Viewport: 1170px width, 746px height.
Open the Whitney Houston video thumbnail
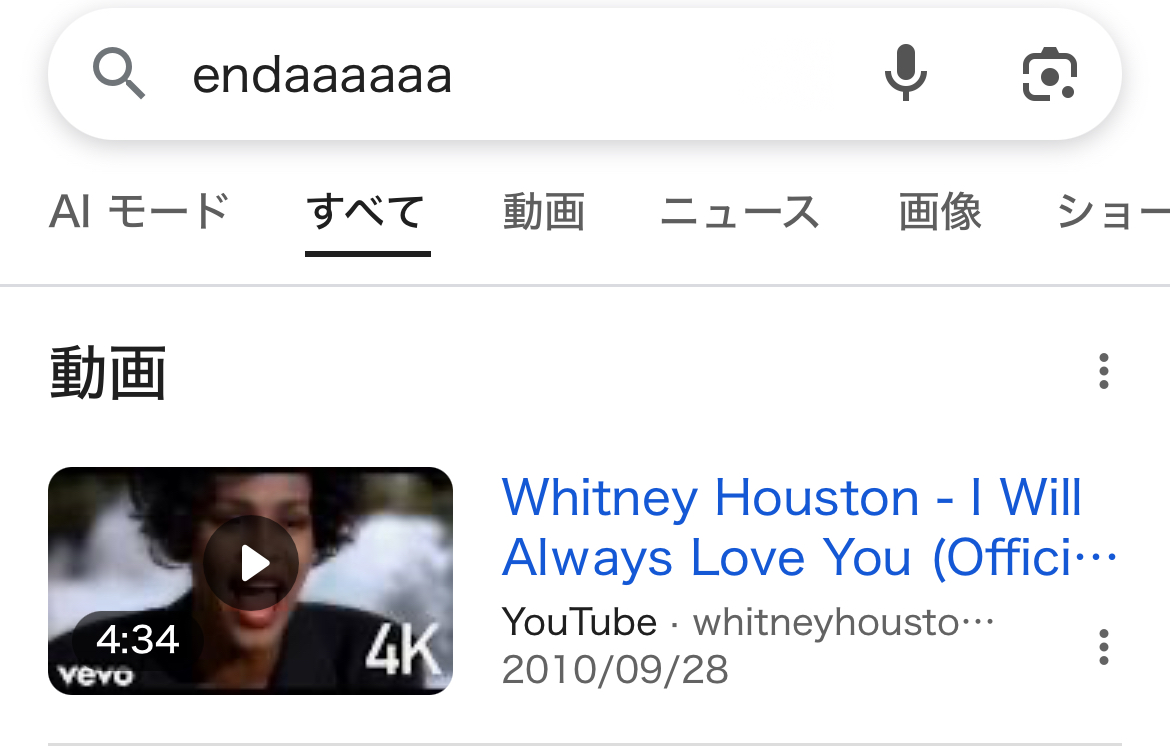click(x=251, y=580)
